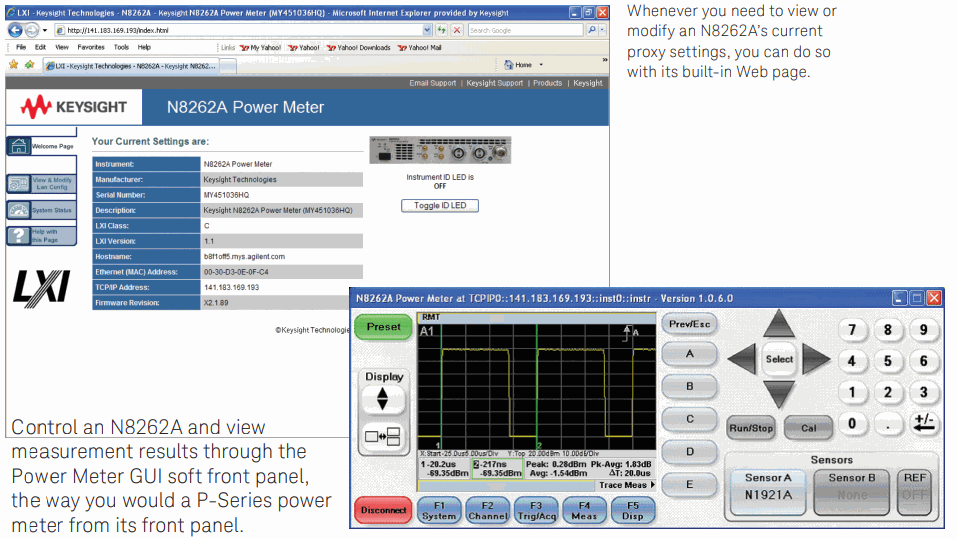
Task: Click the display window layout toggle icon
Action: tap(384, 437)
